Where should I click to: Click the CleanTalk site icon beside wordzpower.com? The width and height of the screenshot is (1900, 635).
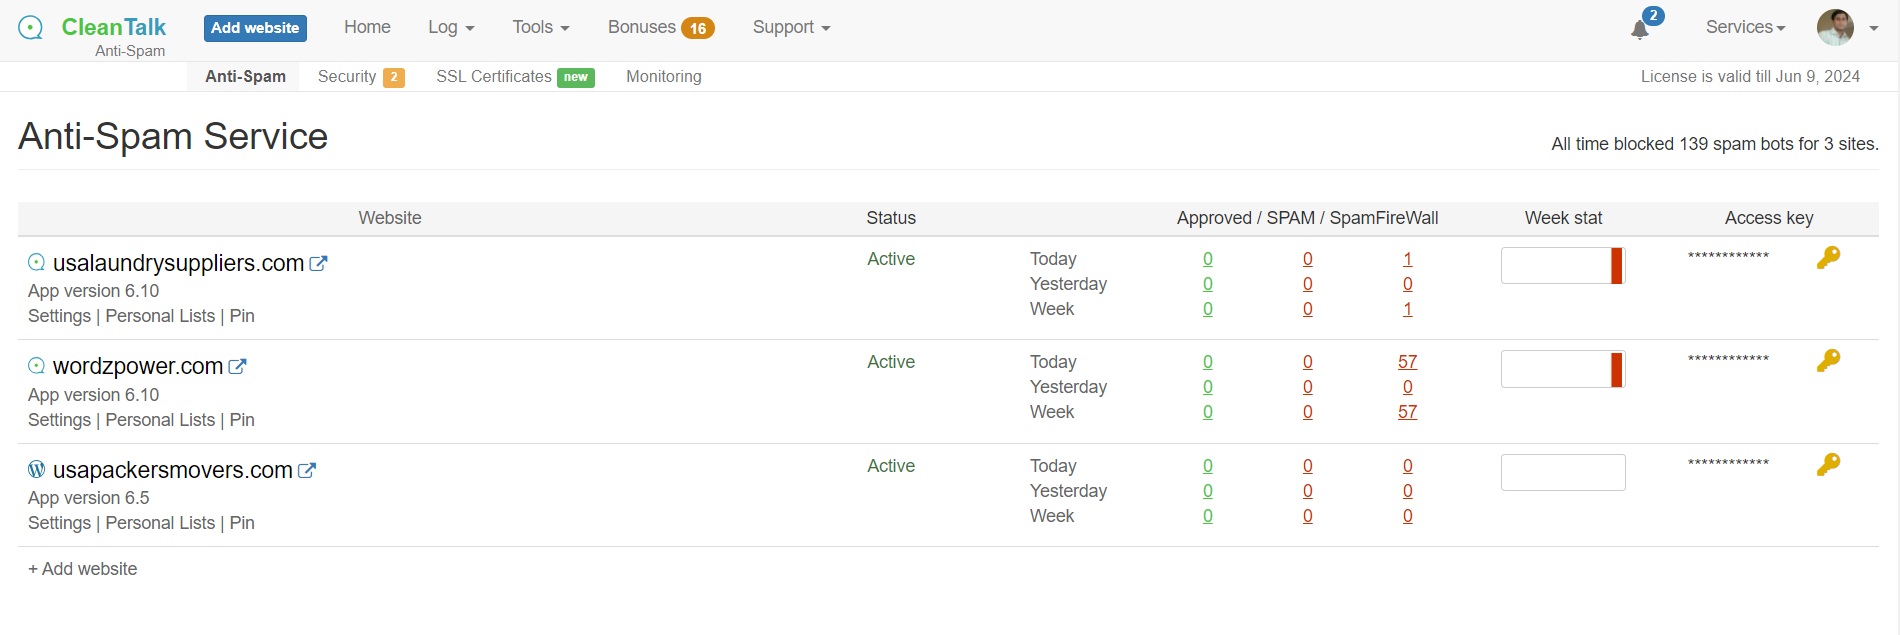pyautogui.click(x=37, y=366)
